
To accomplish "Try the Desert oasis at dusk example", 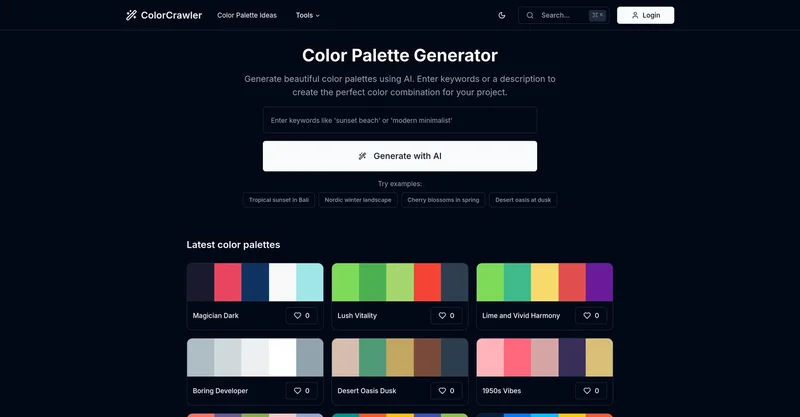I will click(x=523, y=200).
